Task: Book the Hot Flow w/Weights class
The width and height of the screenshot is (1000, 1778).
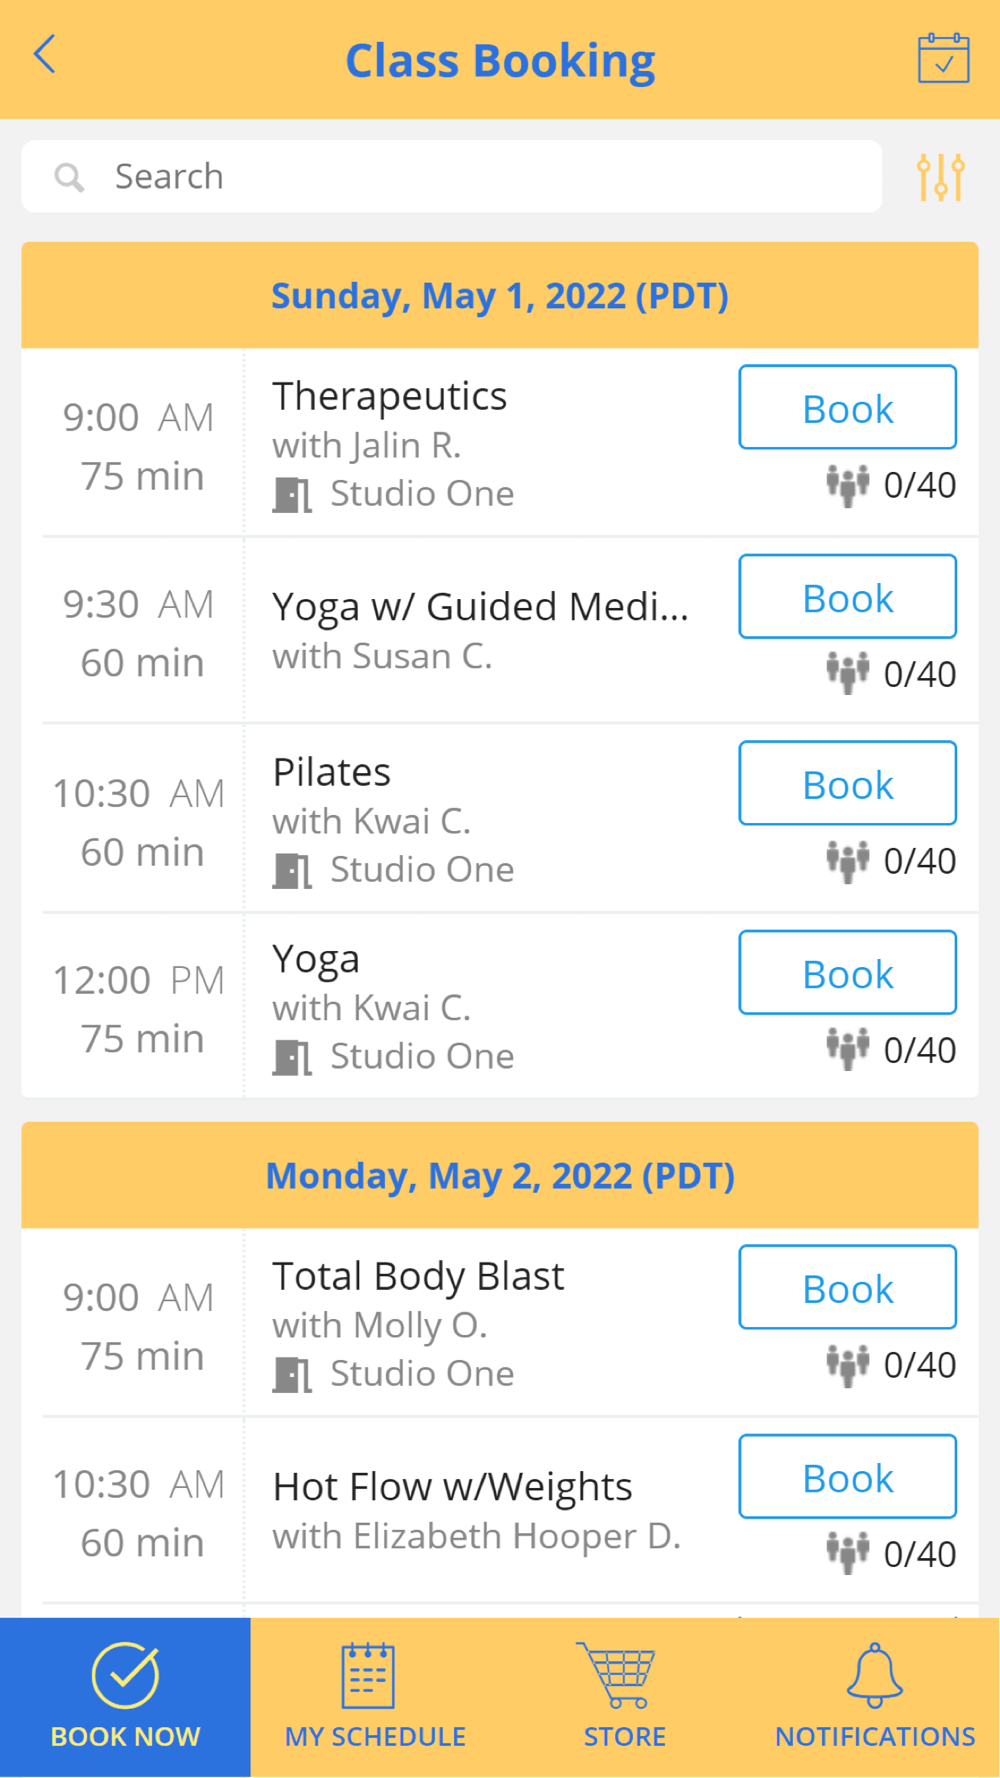Action: click(x=847, y=1477)
